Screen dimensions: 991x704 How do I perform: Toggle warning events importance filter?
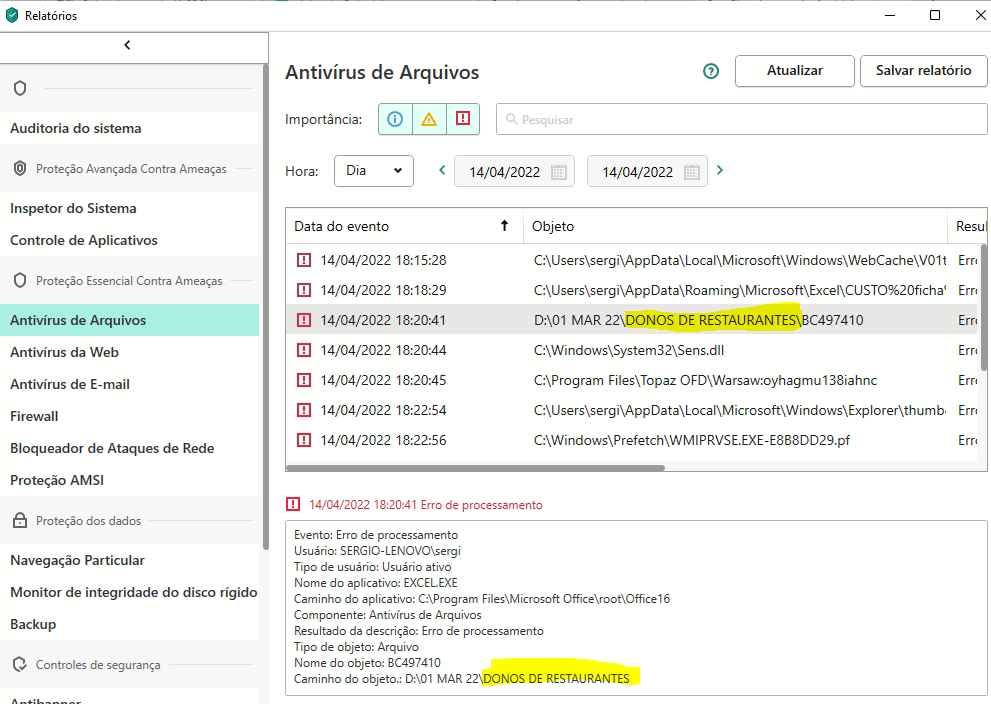click(x=429, y=119)
